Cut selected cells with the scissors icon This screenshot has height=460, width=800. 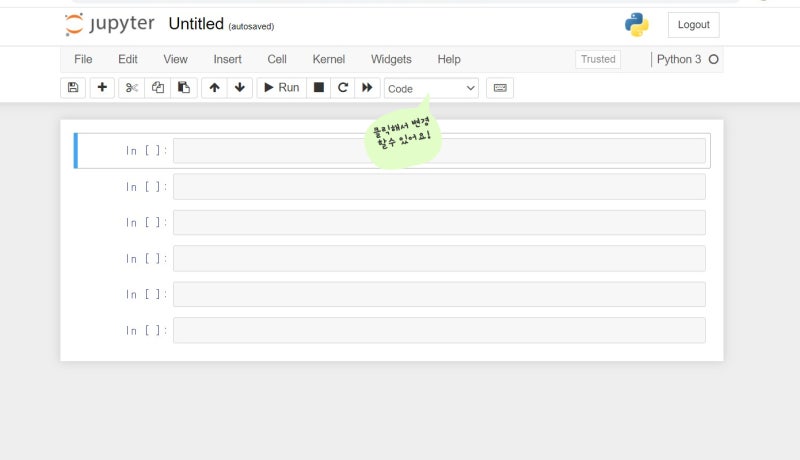tap(132, 88)
